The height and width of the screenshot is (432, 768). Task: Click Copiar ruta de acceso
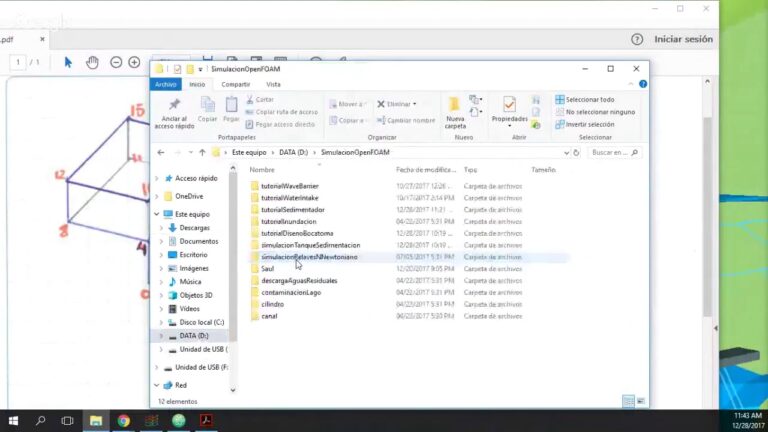(282, 112)
